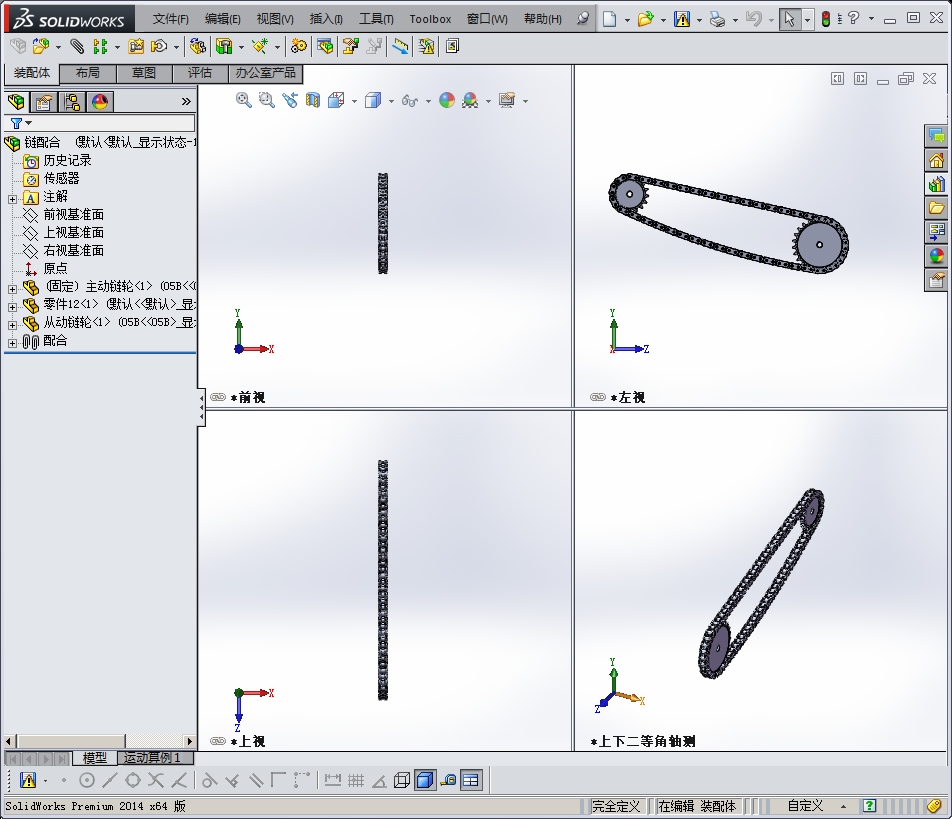Toggle the Select cursor tool
Screen dimensions: 952x819
[789, 19]
